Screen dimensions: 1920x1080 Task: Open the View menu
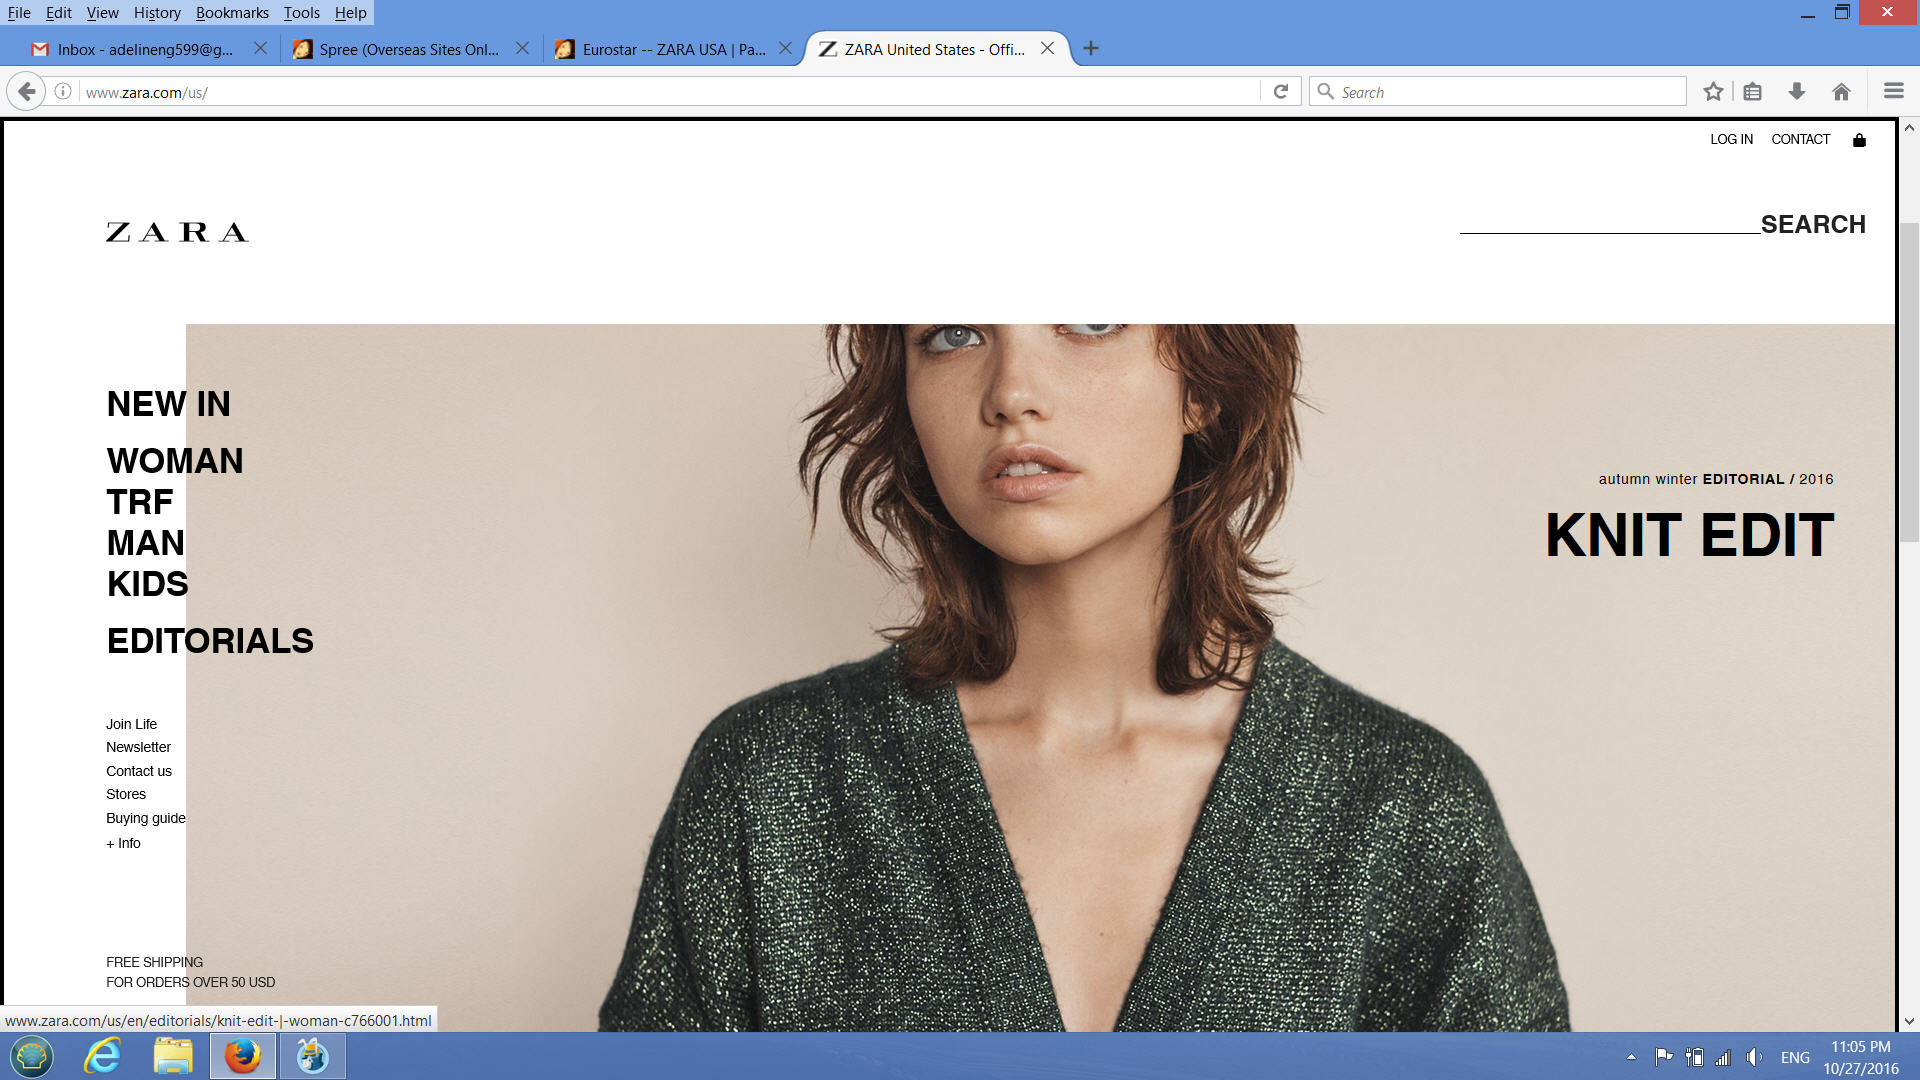[x=103, y=13]
